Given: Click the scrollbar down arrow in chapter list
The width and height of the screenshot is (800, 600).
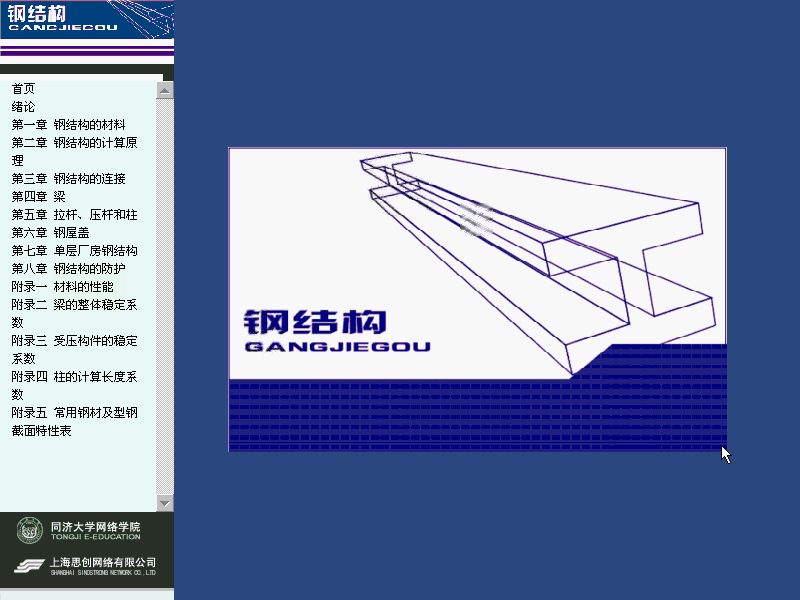Looking at the screenshot, I should (165, 503).
